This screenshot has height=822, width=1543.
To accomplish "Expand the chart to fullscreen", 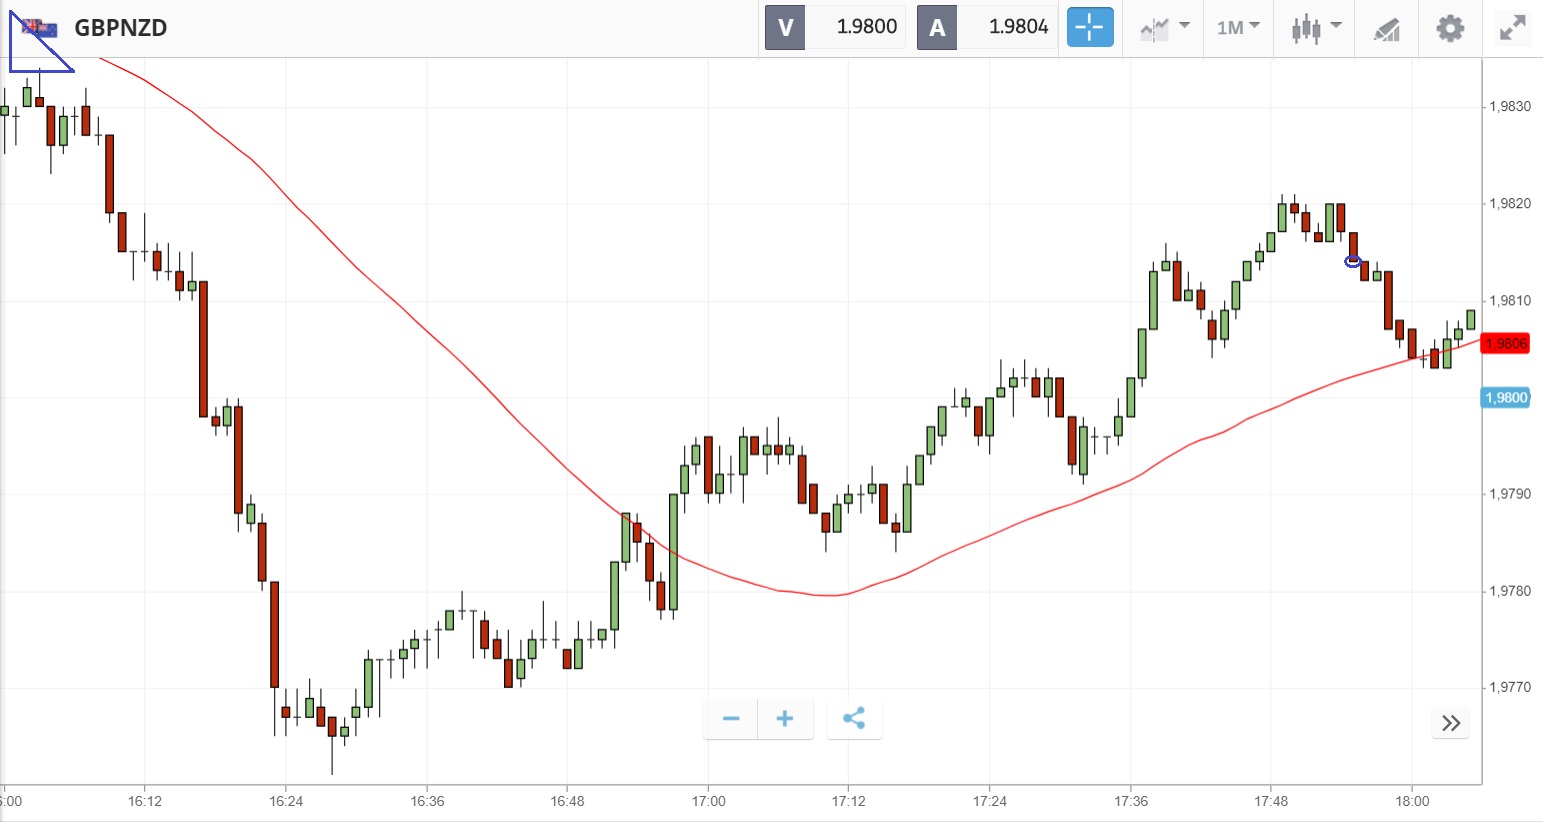I will [x=1513, y=28].
